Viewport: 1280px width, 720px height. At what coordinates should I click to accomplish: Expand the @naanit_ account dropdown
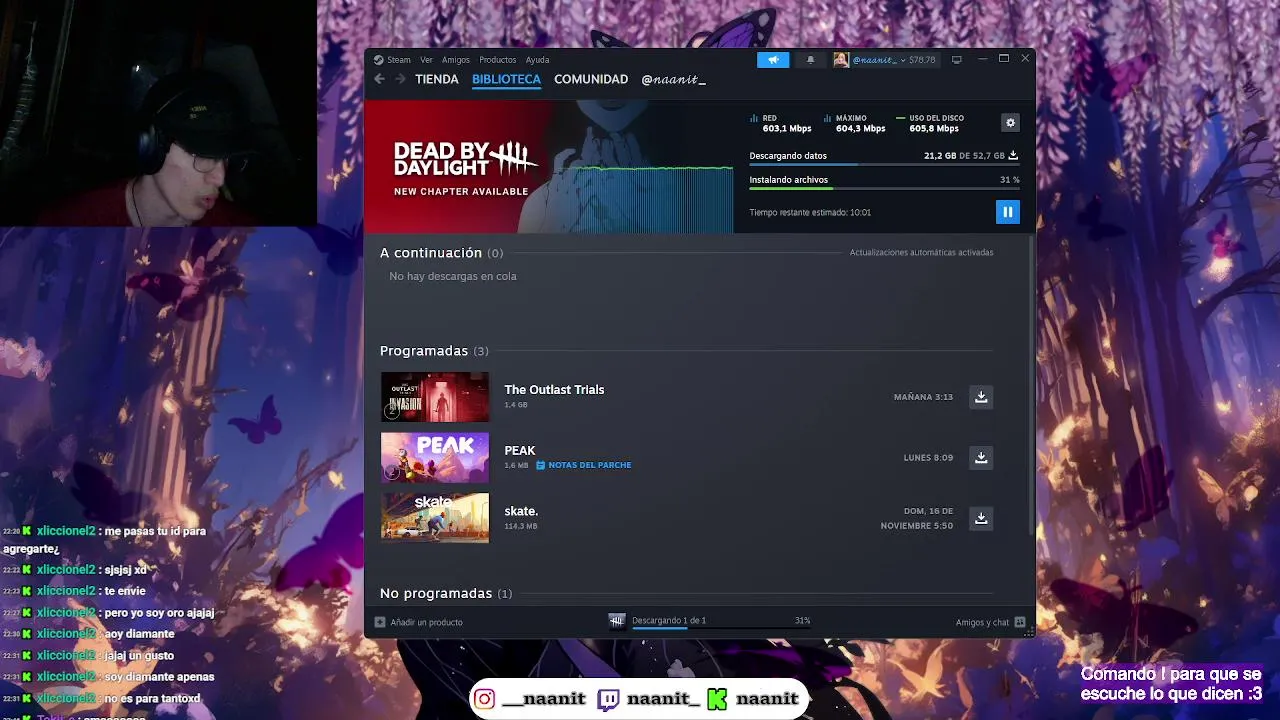pyautogui.click(x=878, y=60)
